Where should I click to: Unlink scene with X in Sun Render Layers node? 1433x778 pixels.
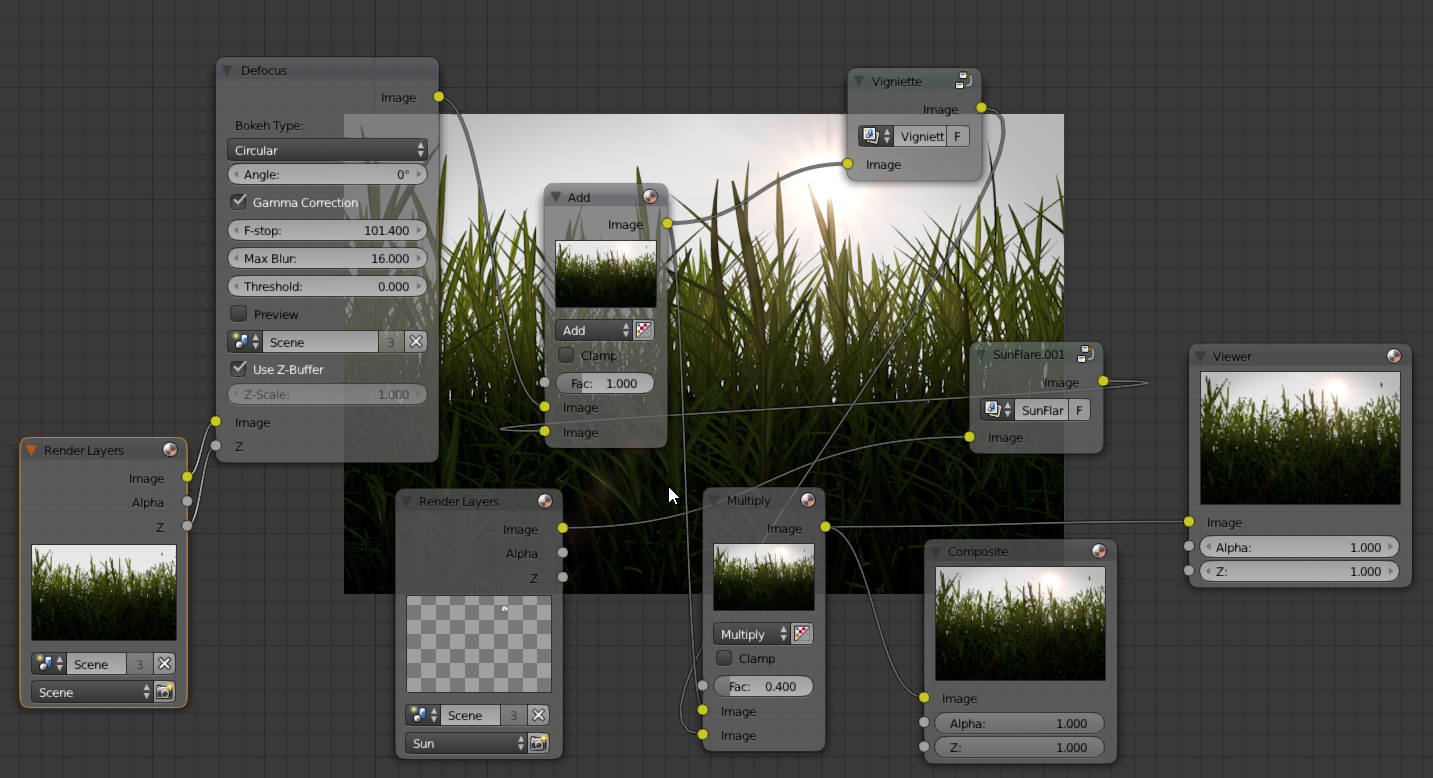(539, 715)
